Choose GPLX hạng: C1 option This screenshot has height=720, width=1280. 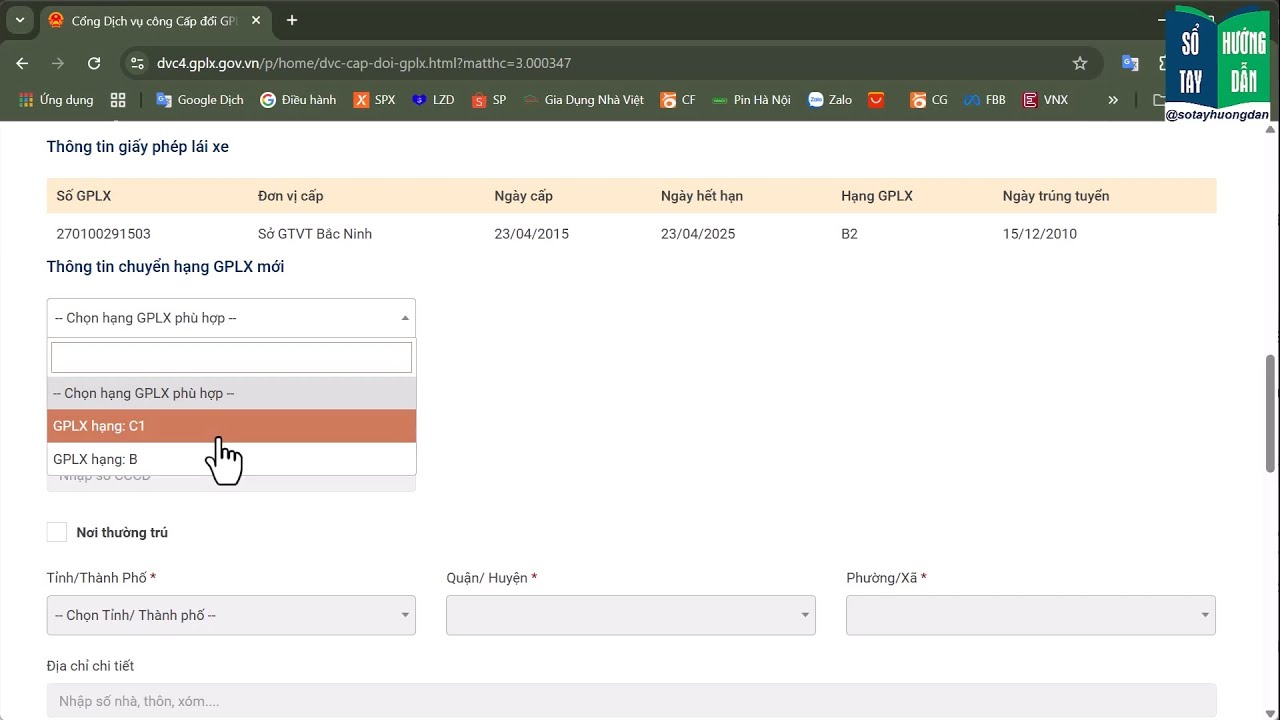tap(231, 426)
